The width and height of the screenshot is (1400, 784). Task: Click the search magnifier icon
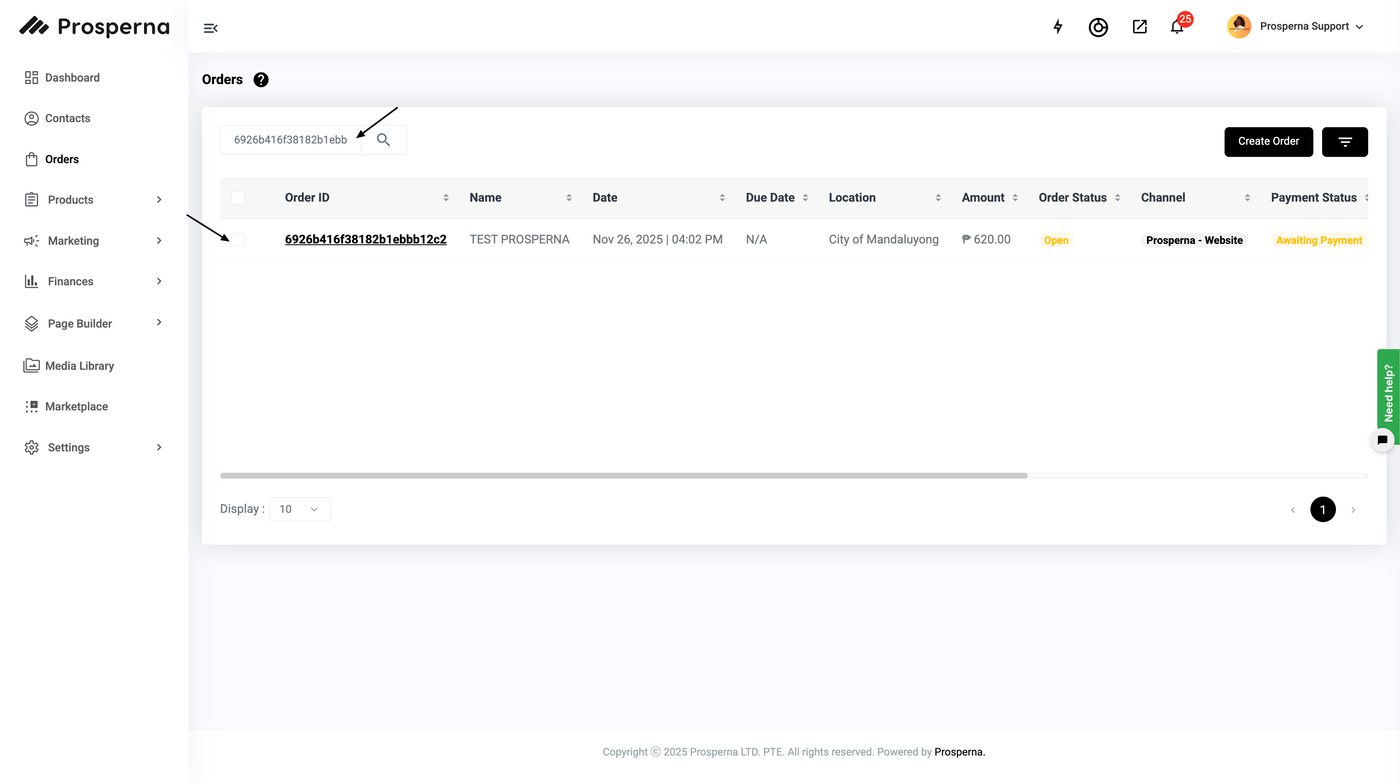(x=383, y=140)
